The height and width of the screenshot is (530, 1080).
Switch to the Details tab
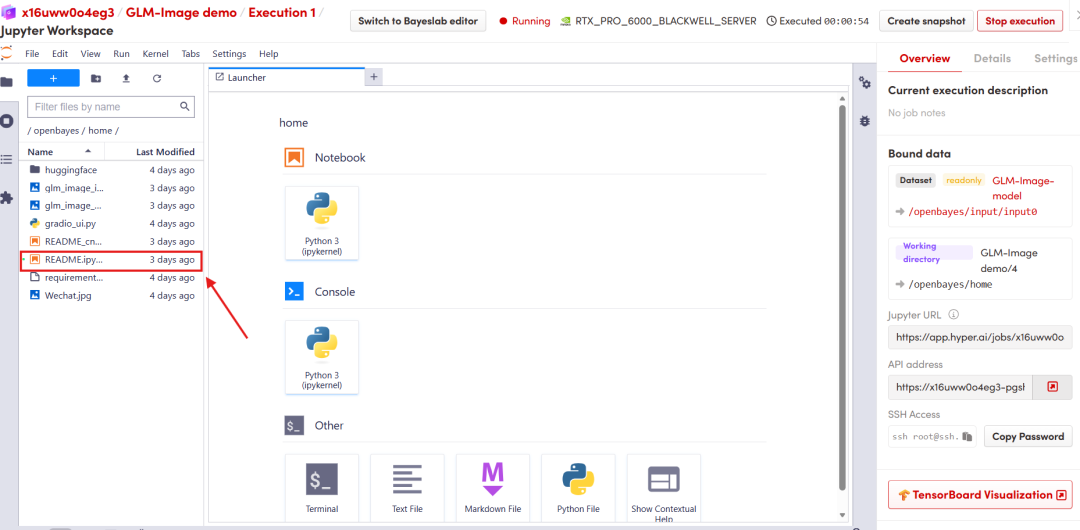coord(992,58)
